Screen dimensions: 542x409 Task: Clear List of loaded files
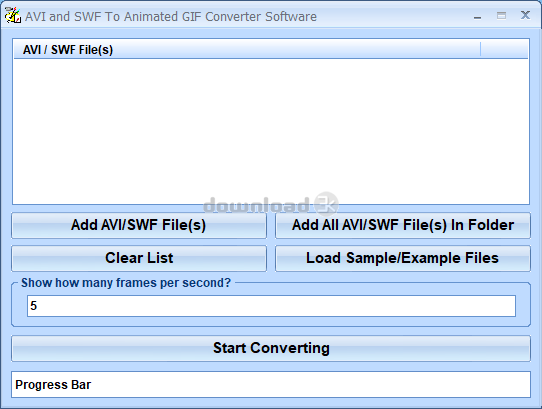[139, 258]
